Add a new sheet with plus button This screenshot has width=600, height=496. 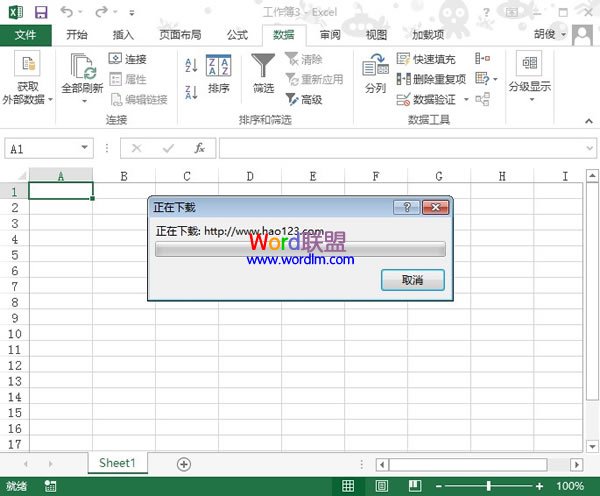coord(184,464)
